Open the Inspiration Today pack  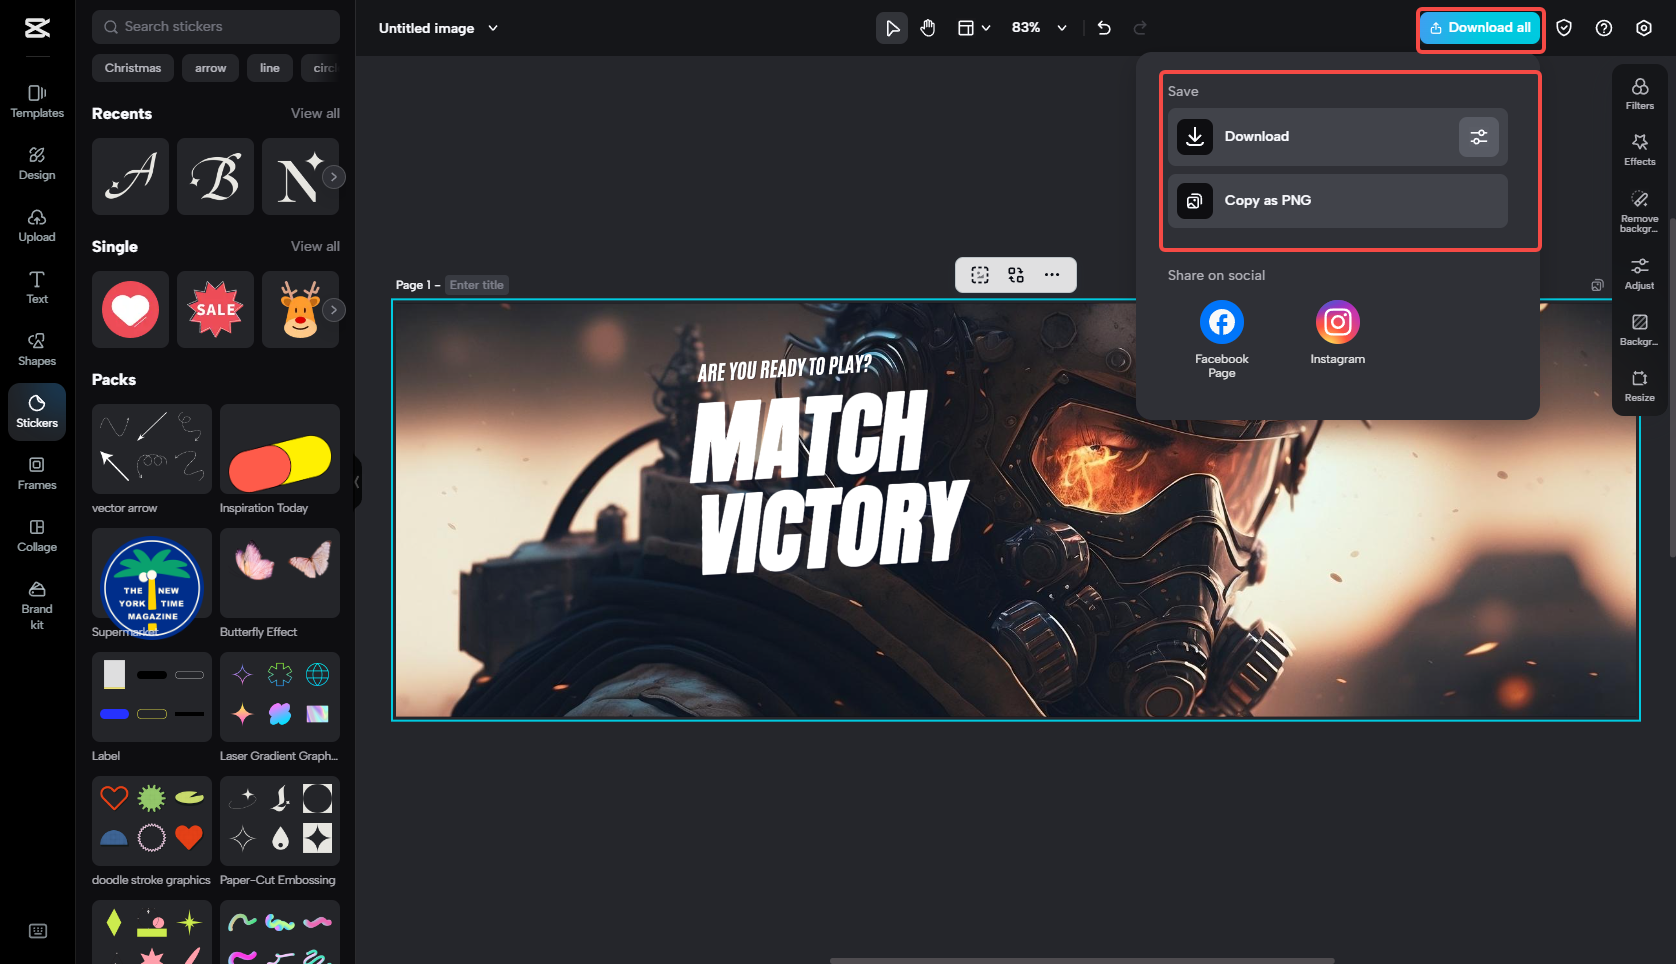coord(280,449)
